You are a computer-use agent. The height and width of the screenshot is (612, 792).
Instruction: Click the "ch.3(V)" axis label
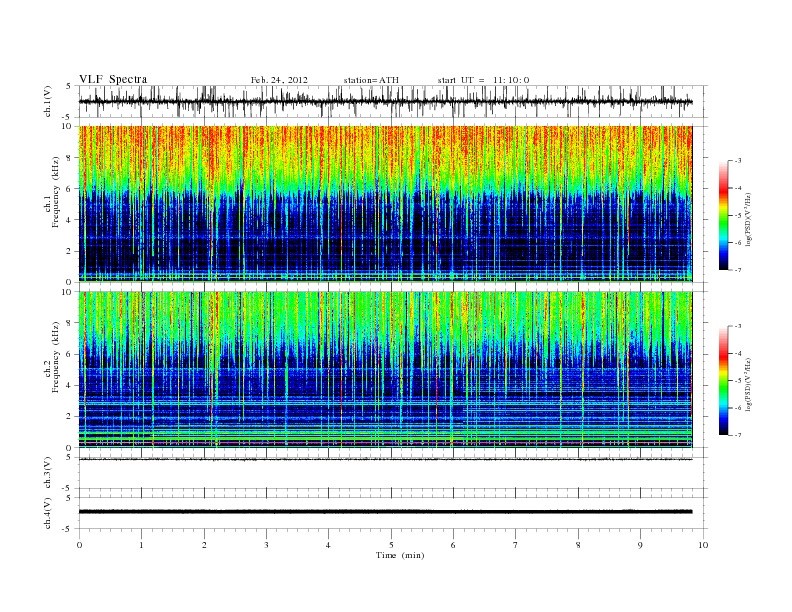48,473
